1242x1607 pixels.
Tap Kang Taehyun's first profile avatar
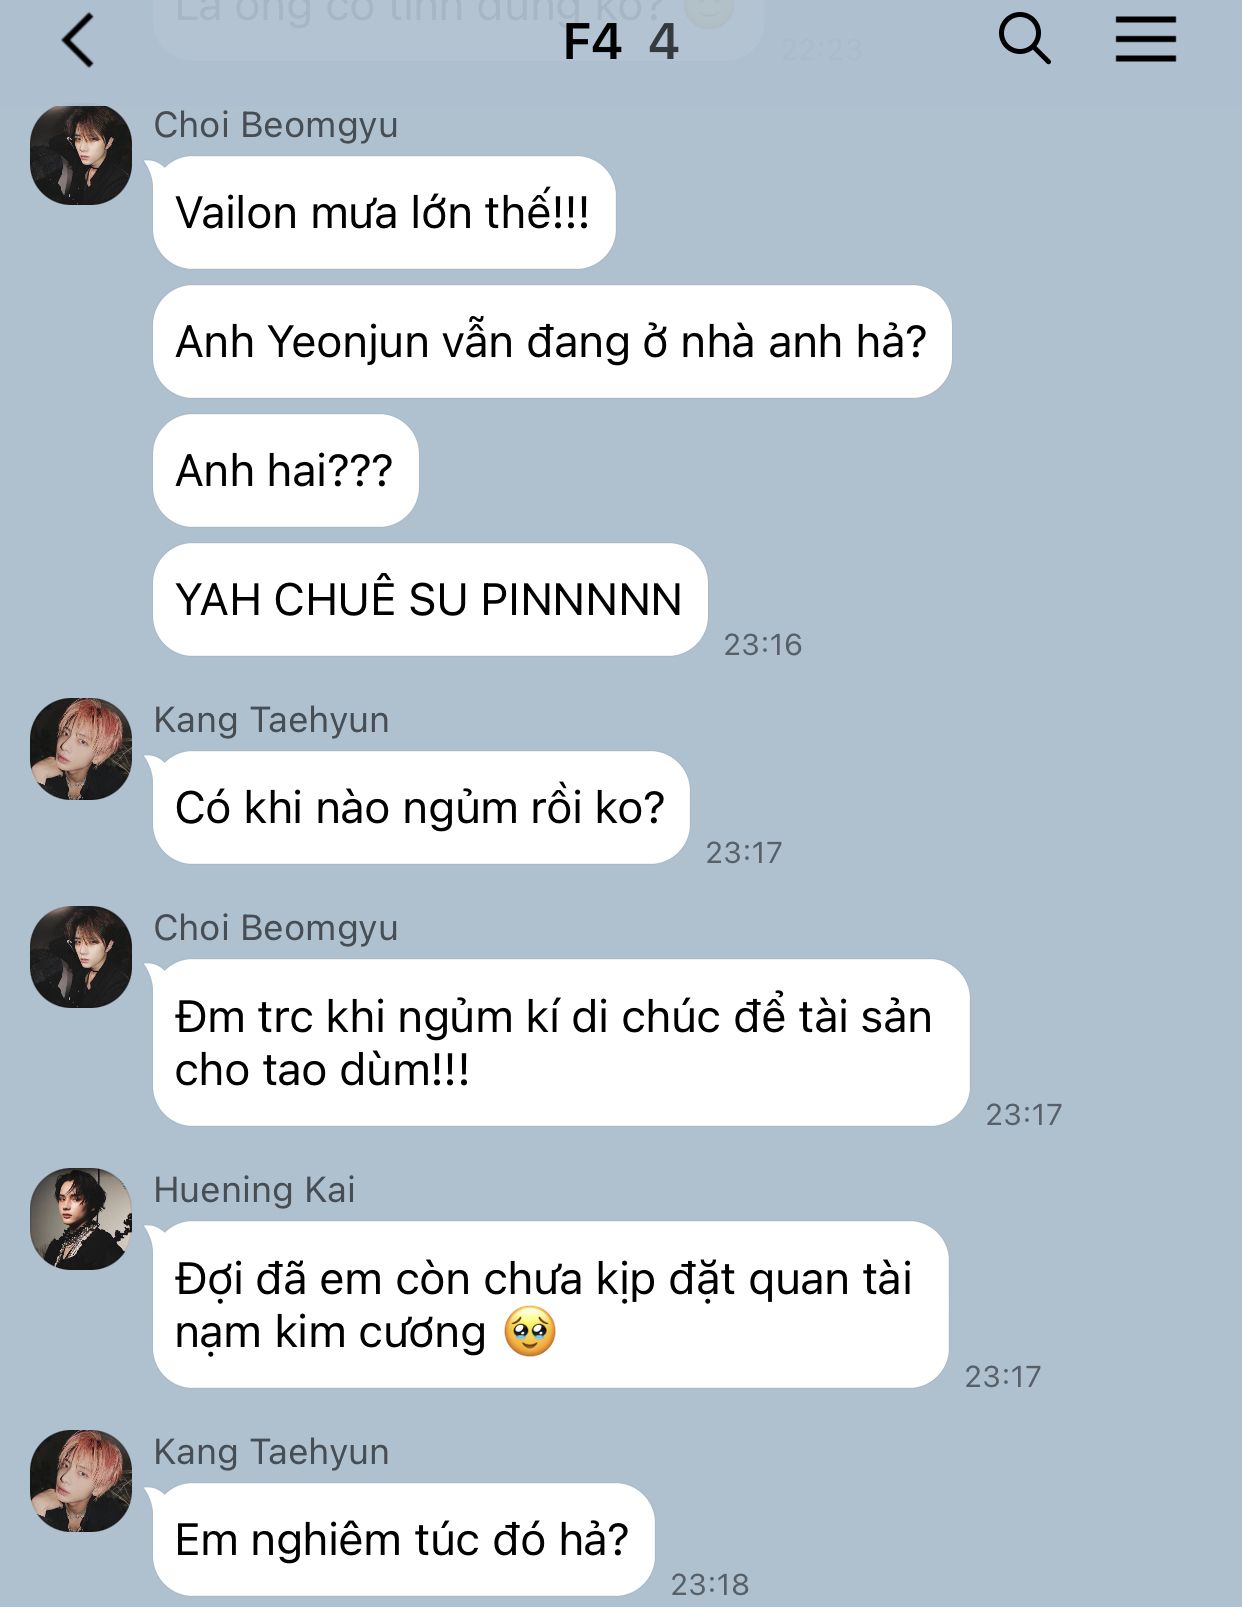click(81, 749)
